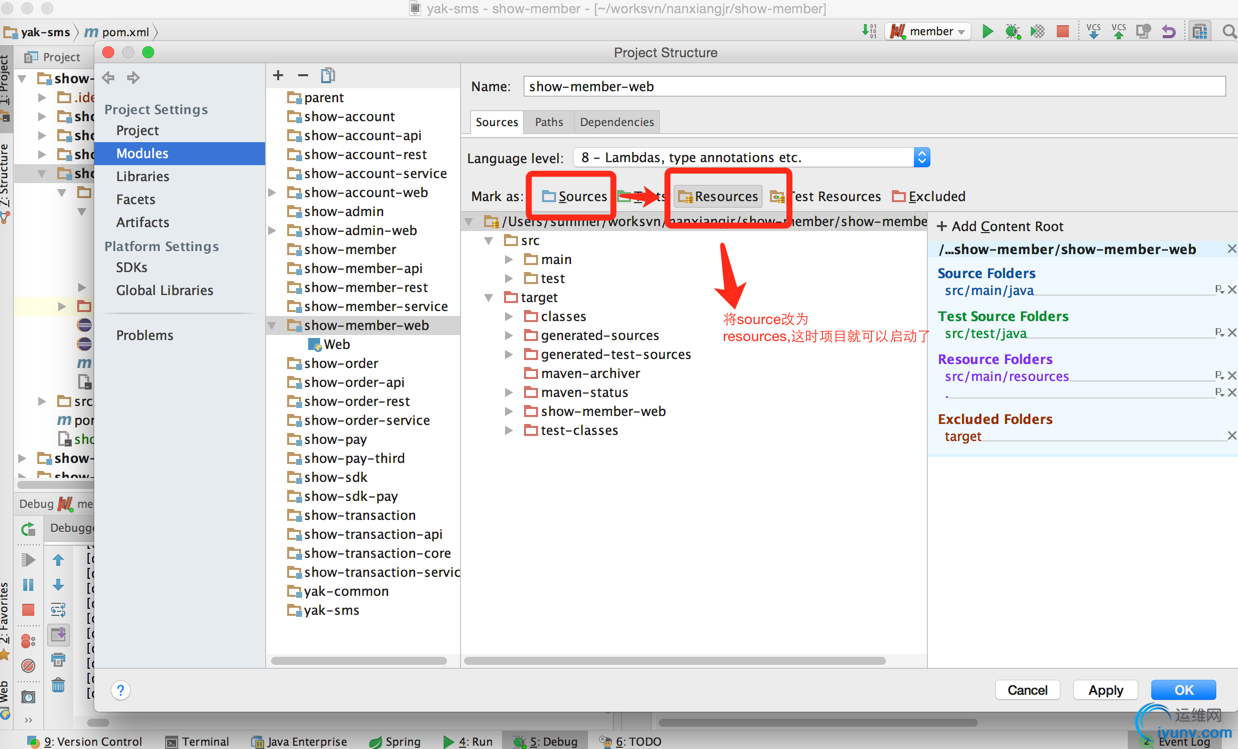This screenshot has width=1238, height=749.
Task: Mark selected folder as Sources
Action: (x=574, y=196)
